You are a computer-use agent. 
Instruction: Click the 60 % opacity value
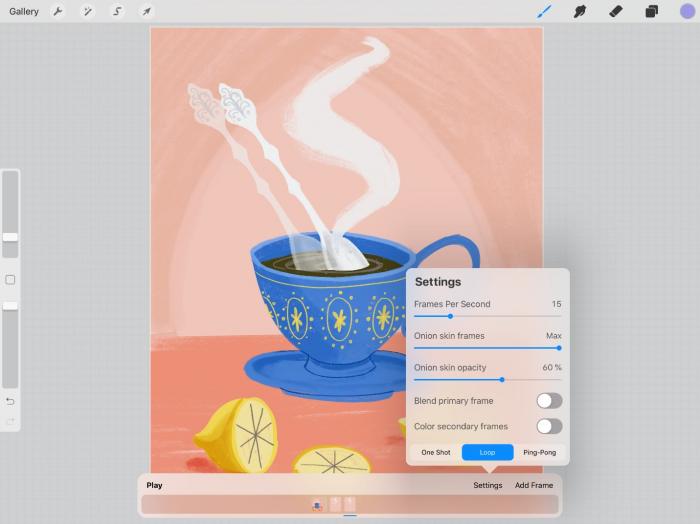(x=552, y=367)
